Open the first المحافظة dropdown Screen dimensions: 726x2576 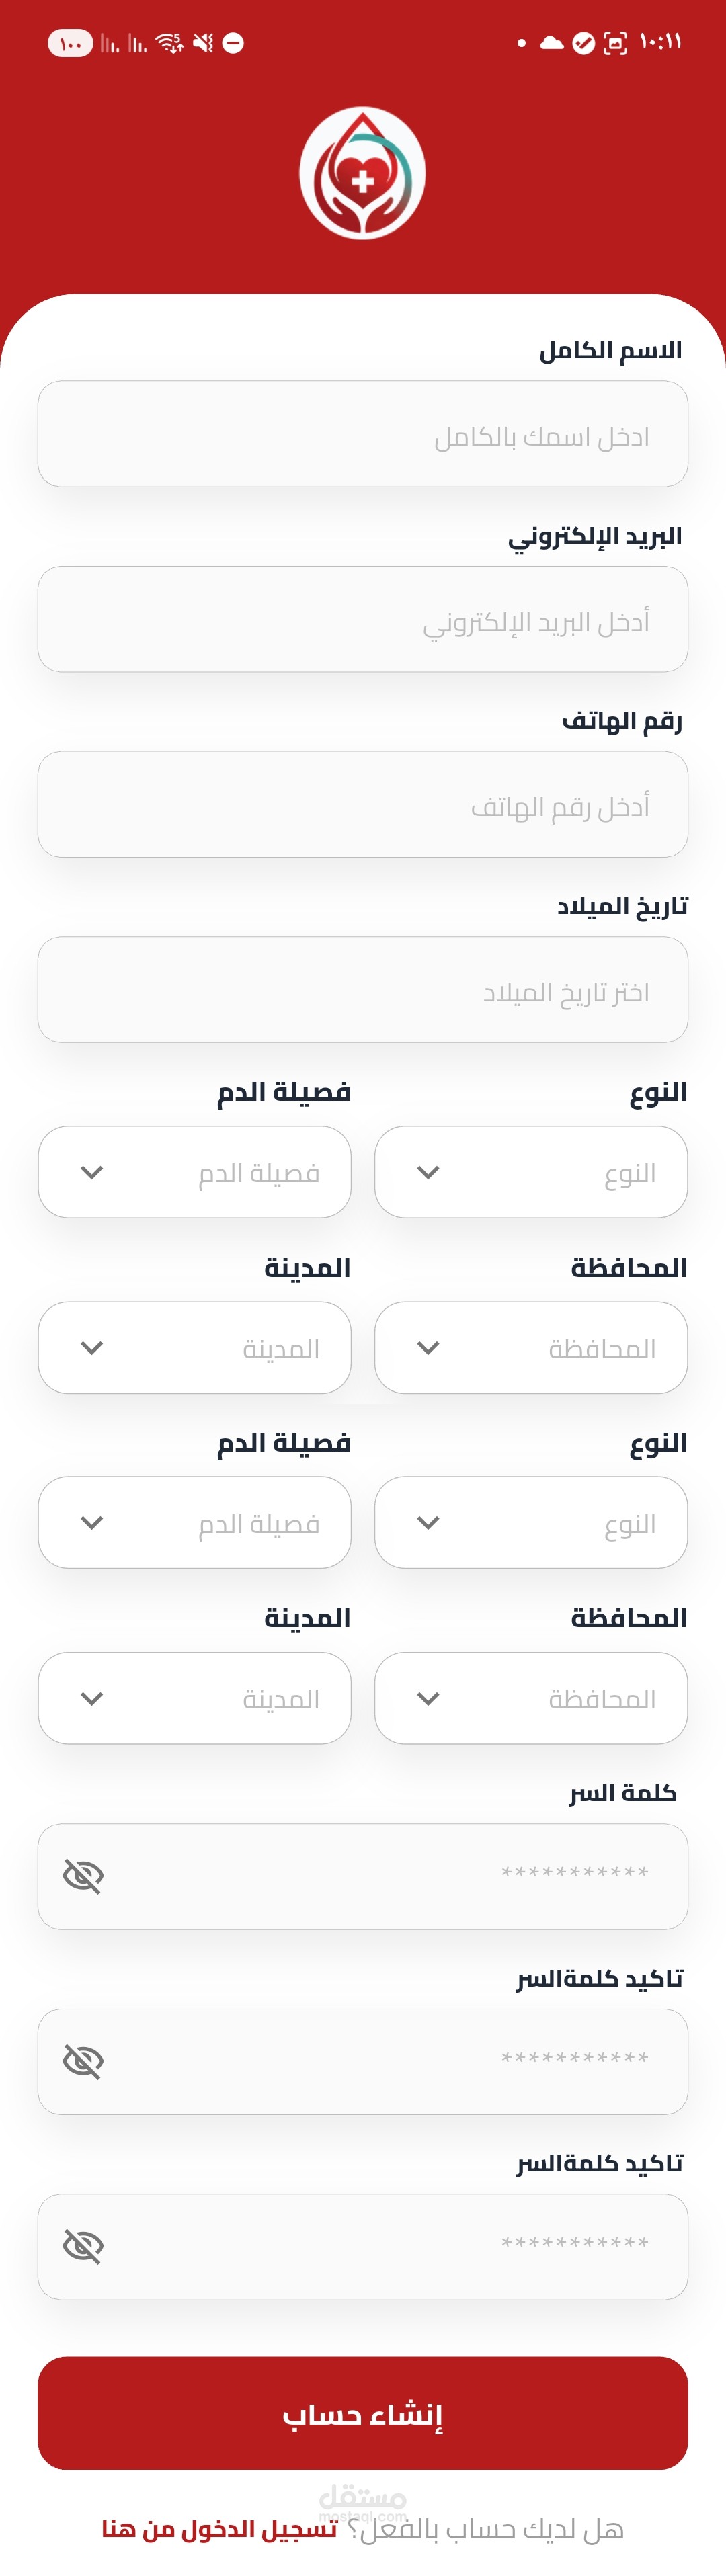point(530,1347)
